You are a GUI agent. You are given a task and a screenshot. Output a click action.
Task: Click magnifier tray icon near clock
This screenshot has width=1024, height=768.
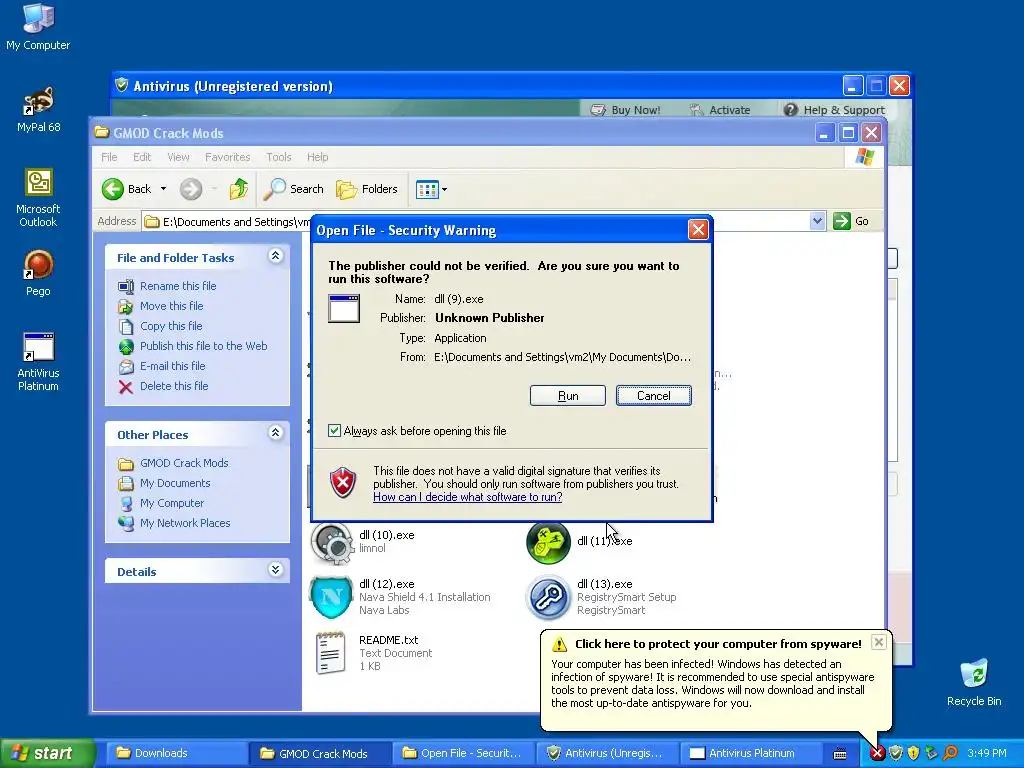(x=950, y=754)
